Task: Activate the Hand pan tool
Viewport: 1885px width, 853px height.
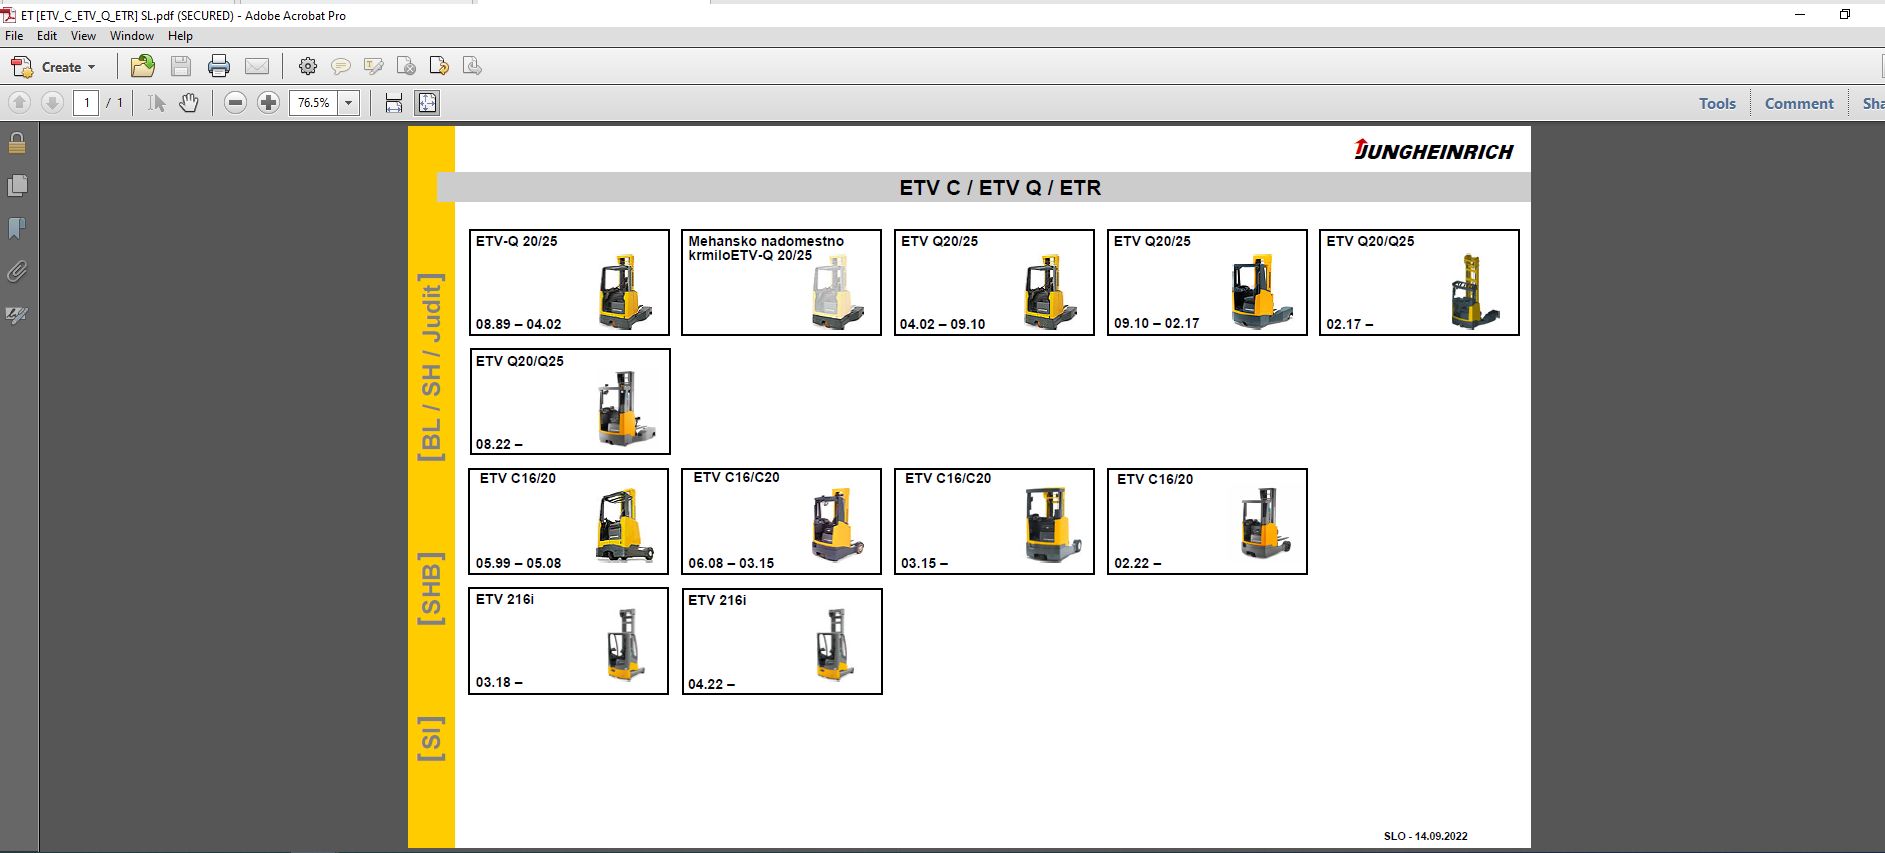Action: [189, 103]
